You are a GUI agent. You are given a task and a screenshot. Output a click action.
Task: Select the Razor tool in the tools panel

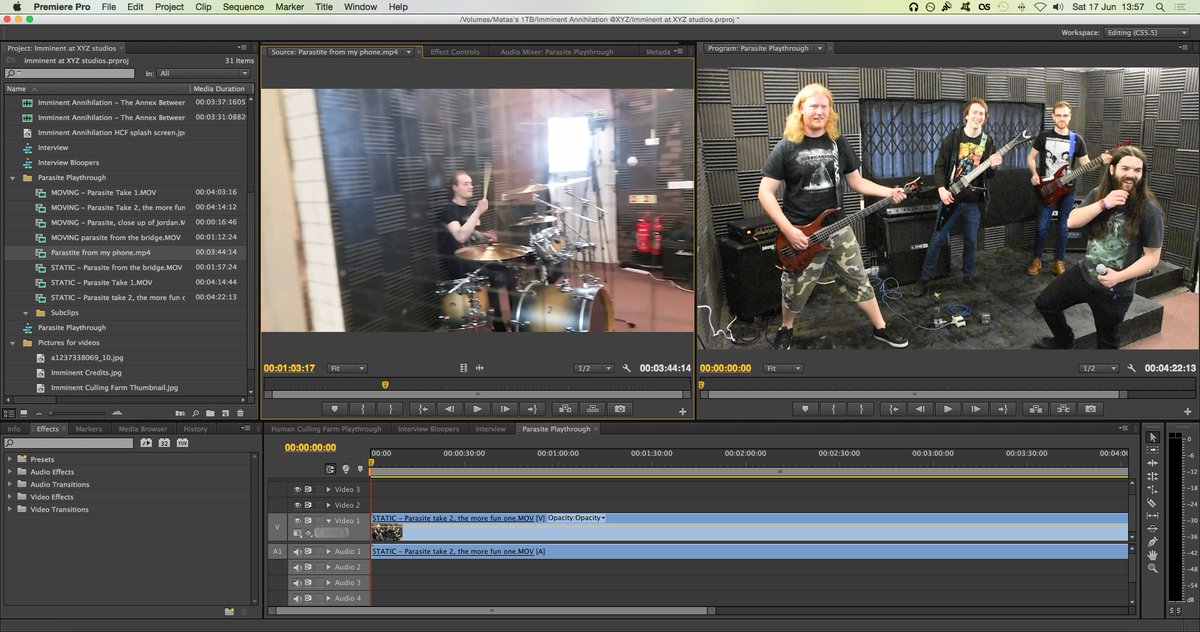[x=1152, y=502]
